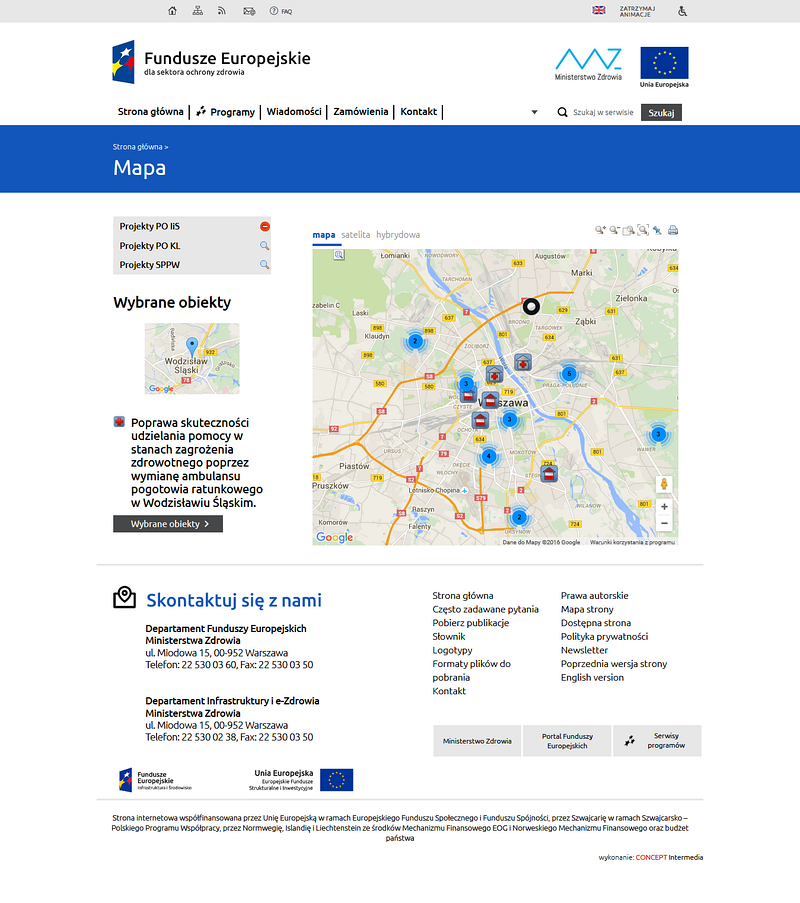Expand the Projekty PO KL row

click(x=192, y=246)
